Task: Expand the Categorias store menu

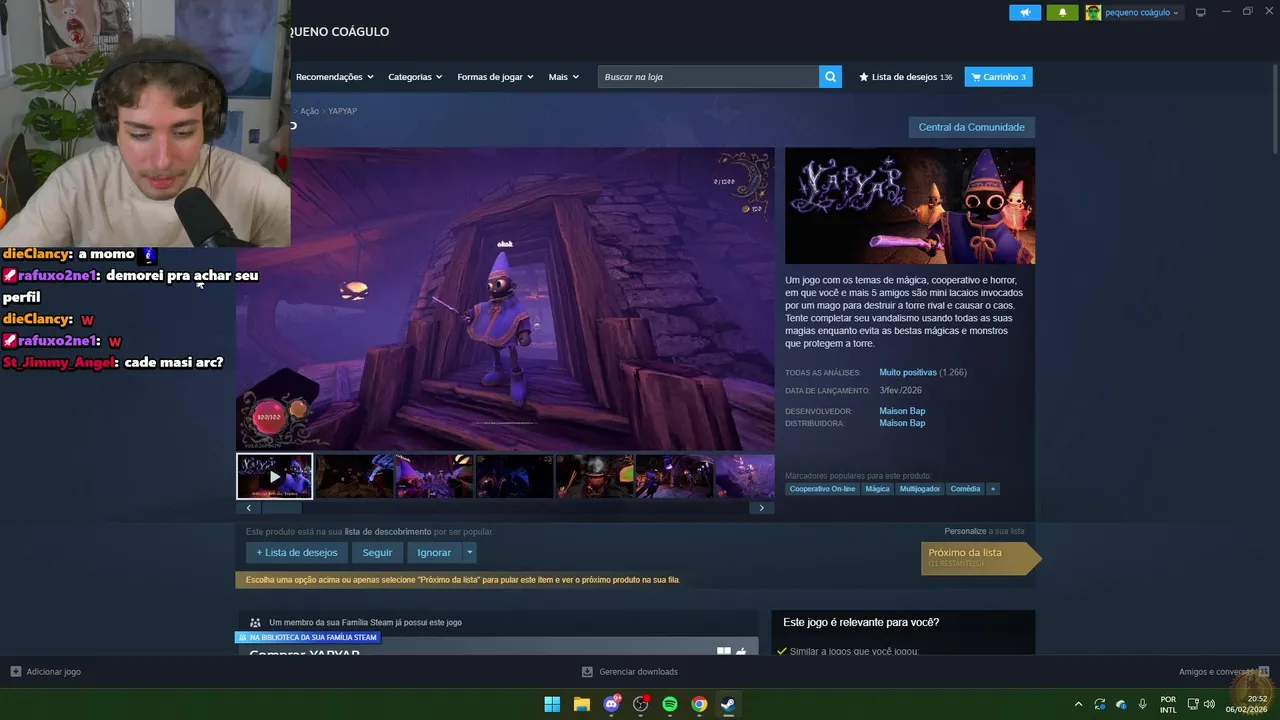Action: pyautogui.click(x=415, y=77)
